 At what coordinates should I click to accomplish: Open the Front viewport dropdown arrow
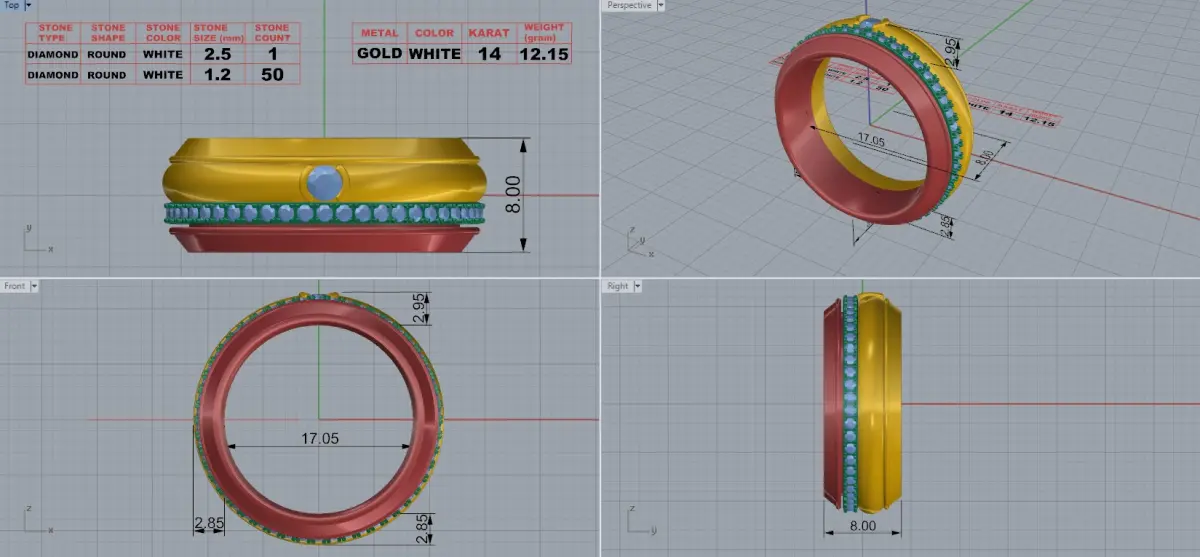coord(35,286)
